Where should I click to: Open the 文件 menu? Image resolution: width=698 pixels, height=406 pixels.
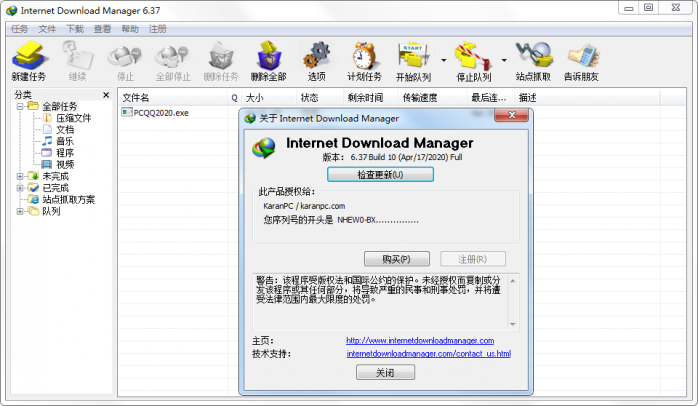(47, 29)
